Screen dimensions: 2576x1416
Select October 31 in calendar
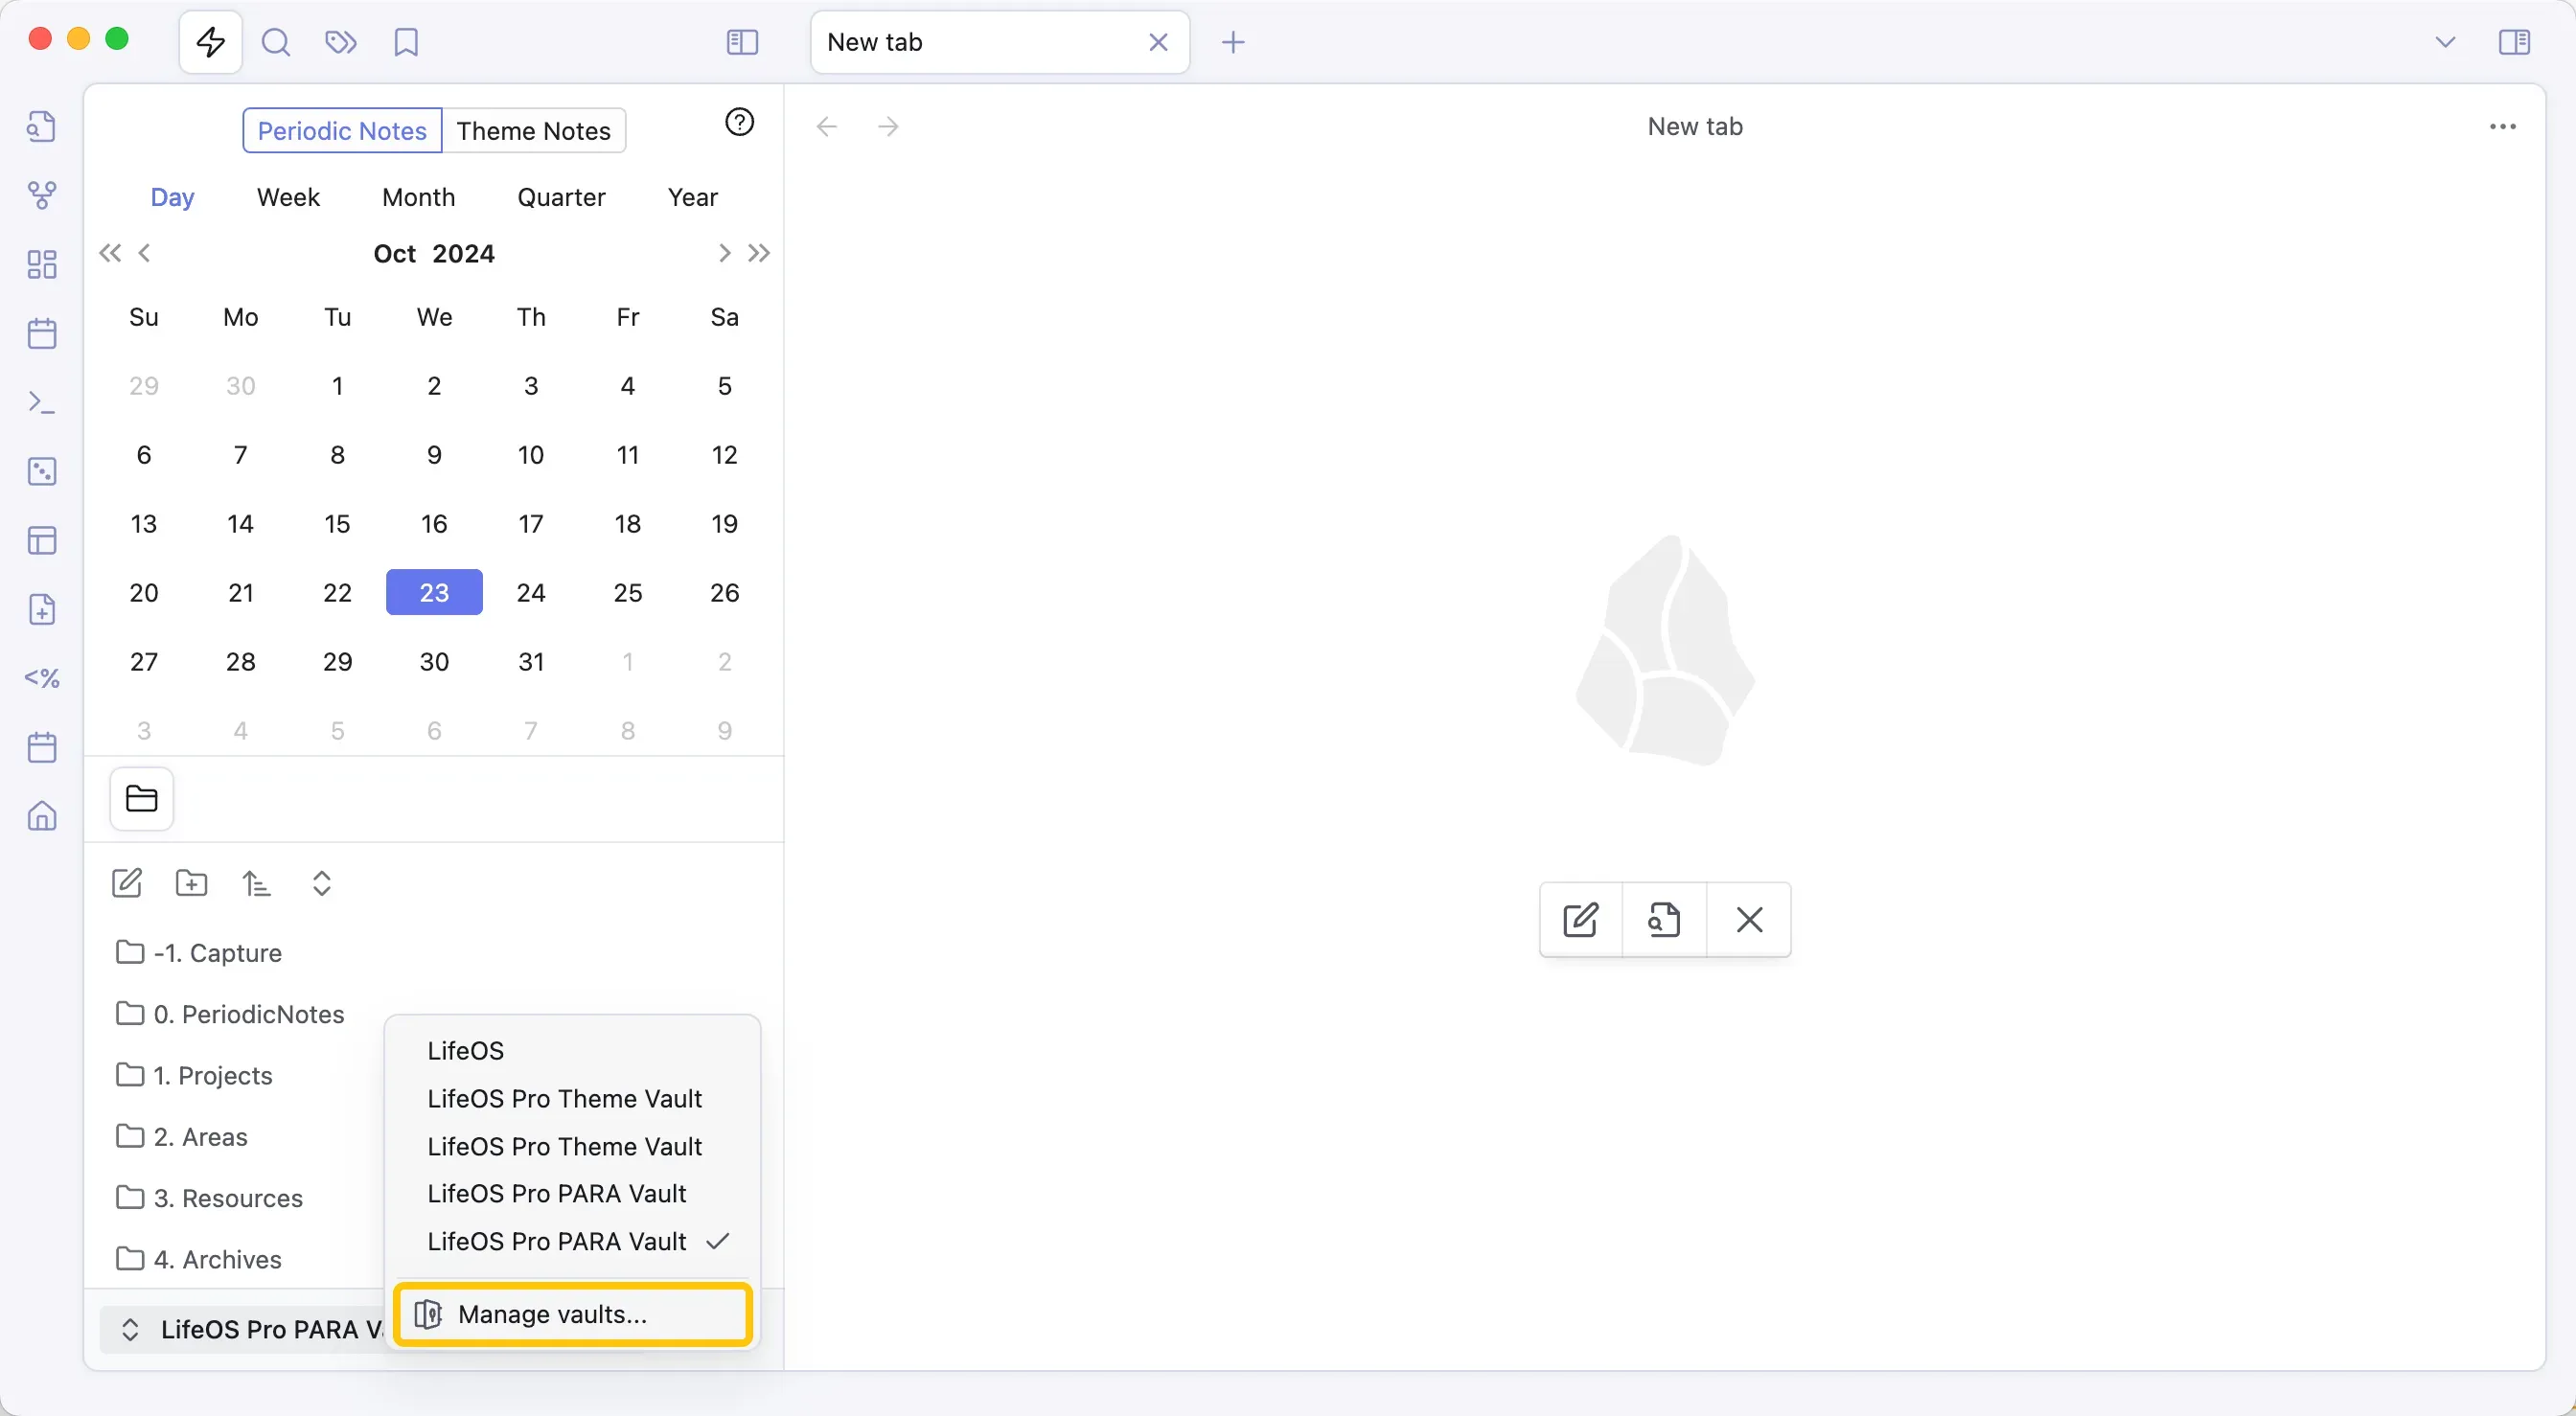pos(531,661)
